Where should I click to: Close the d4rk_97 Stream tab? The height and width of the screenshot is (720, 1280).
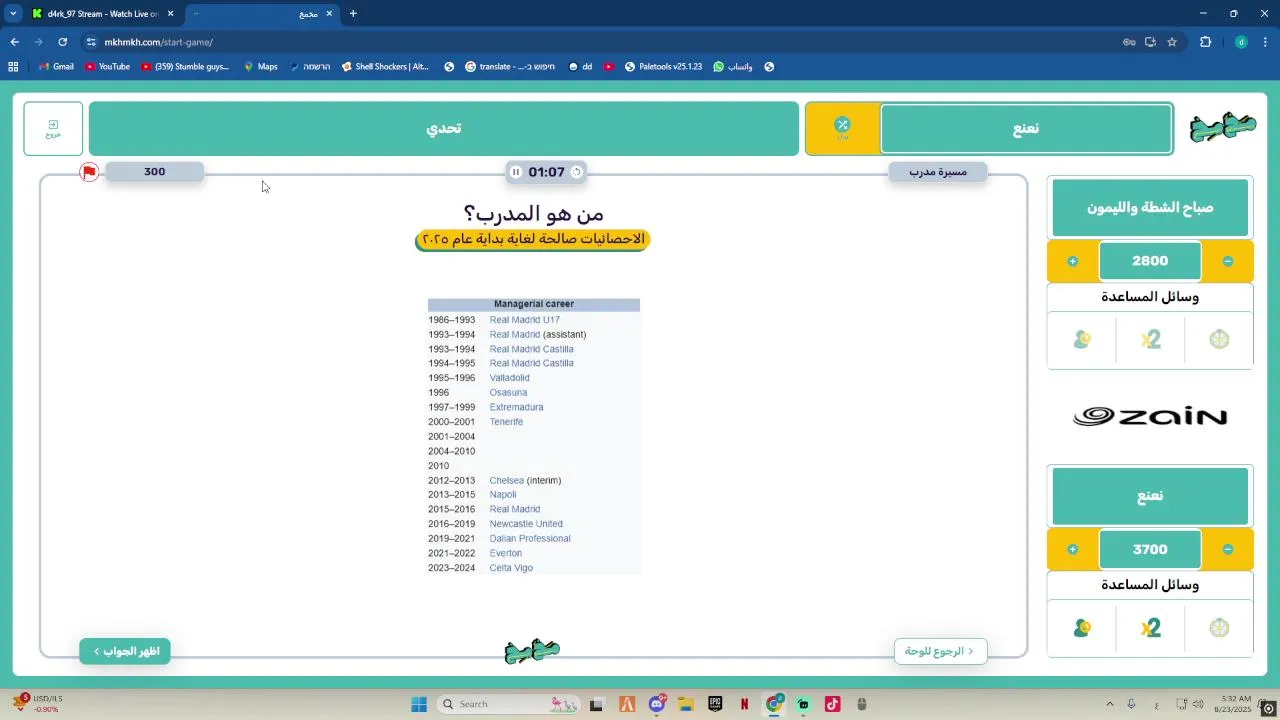[171, 14]
